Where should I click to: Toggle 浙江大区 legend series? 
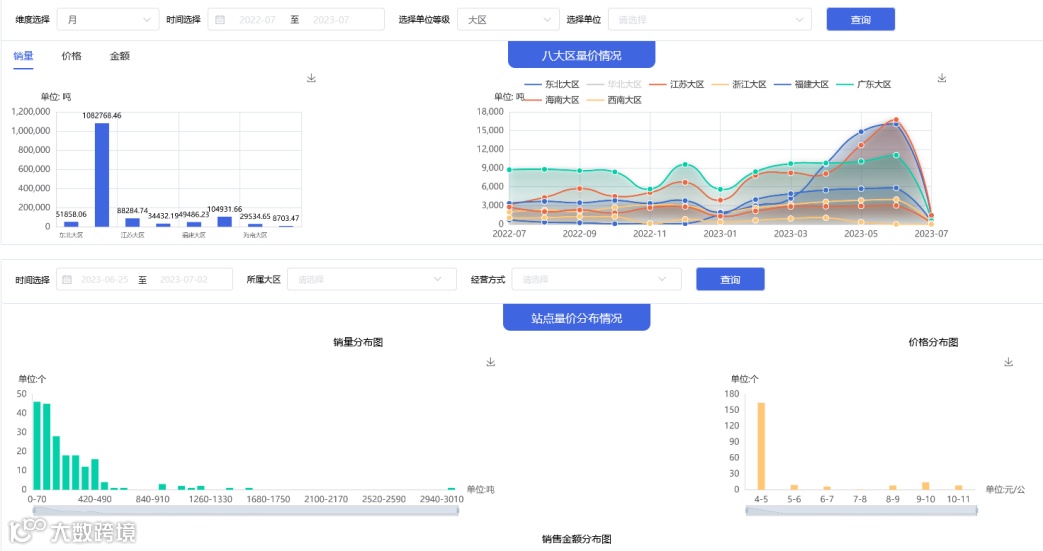click(x=740, y=85)
